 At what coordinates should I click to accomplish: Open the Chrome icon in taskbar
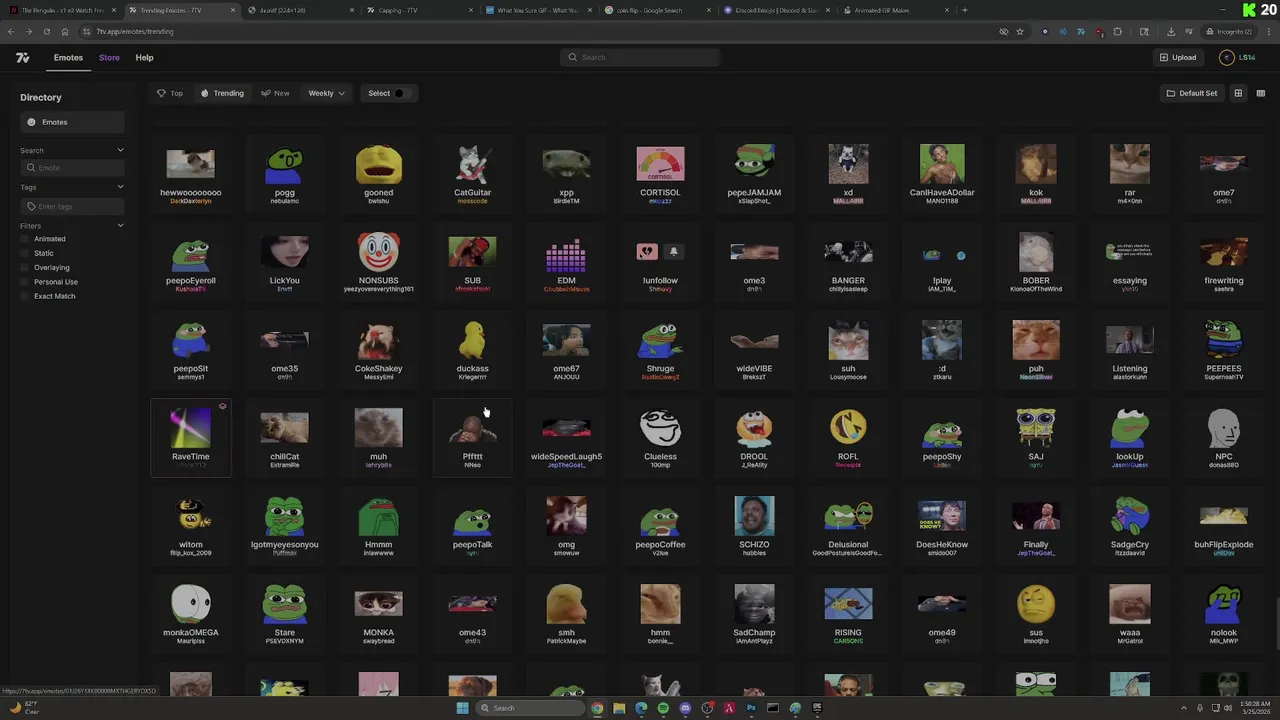[x=597, y=708]
